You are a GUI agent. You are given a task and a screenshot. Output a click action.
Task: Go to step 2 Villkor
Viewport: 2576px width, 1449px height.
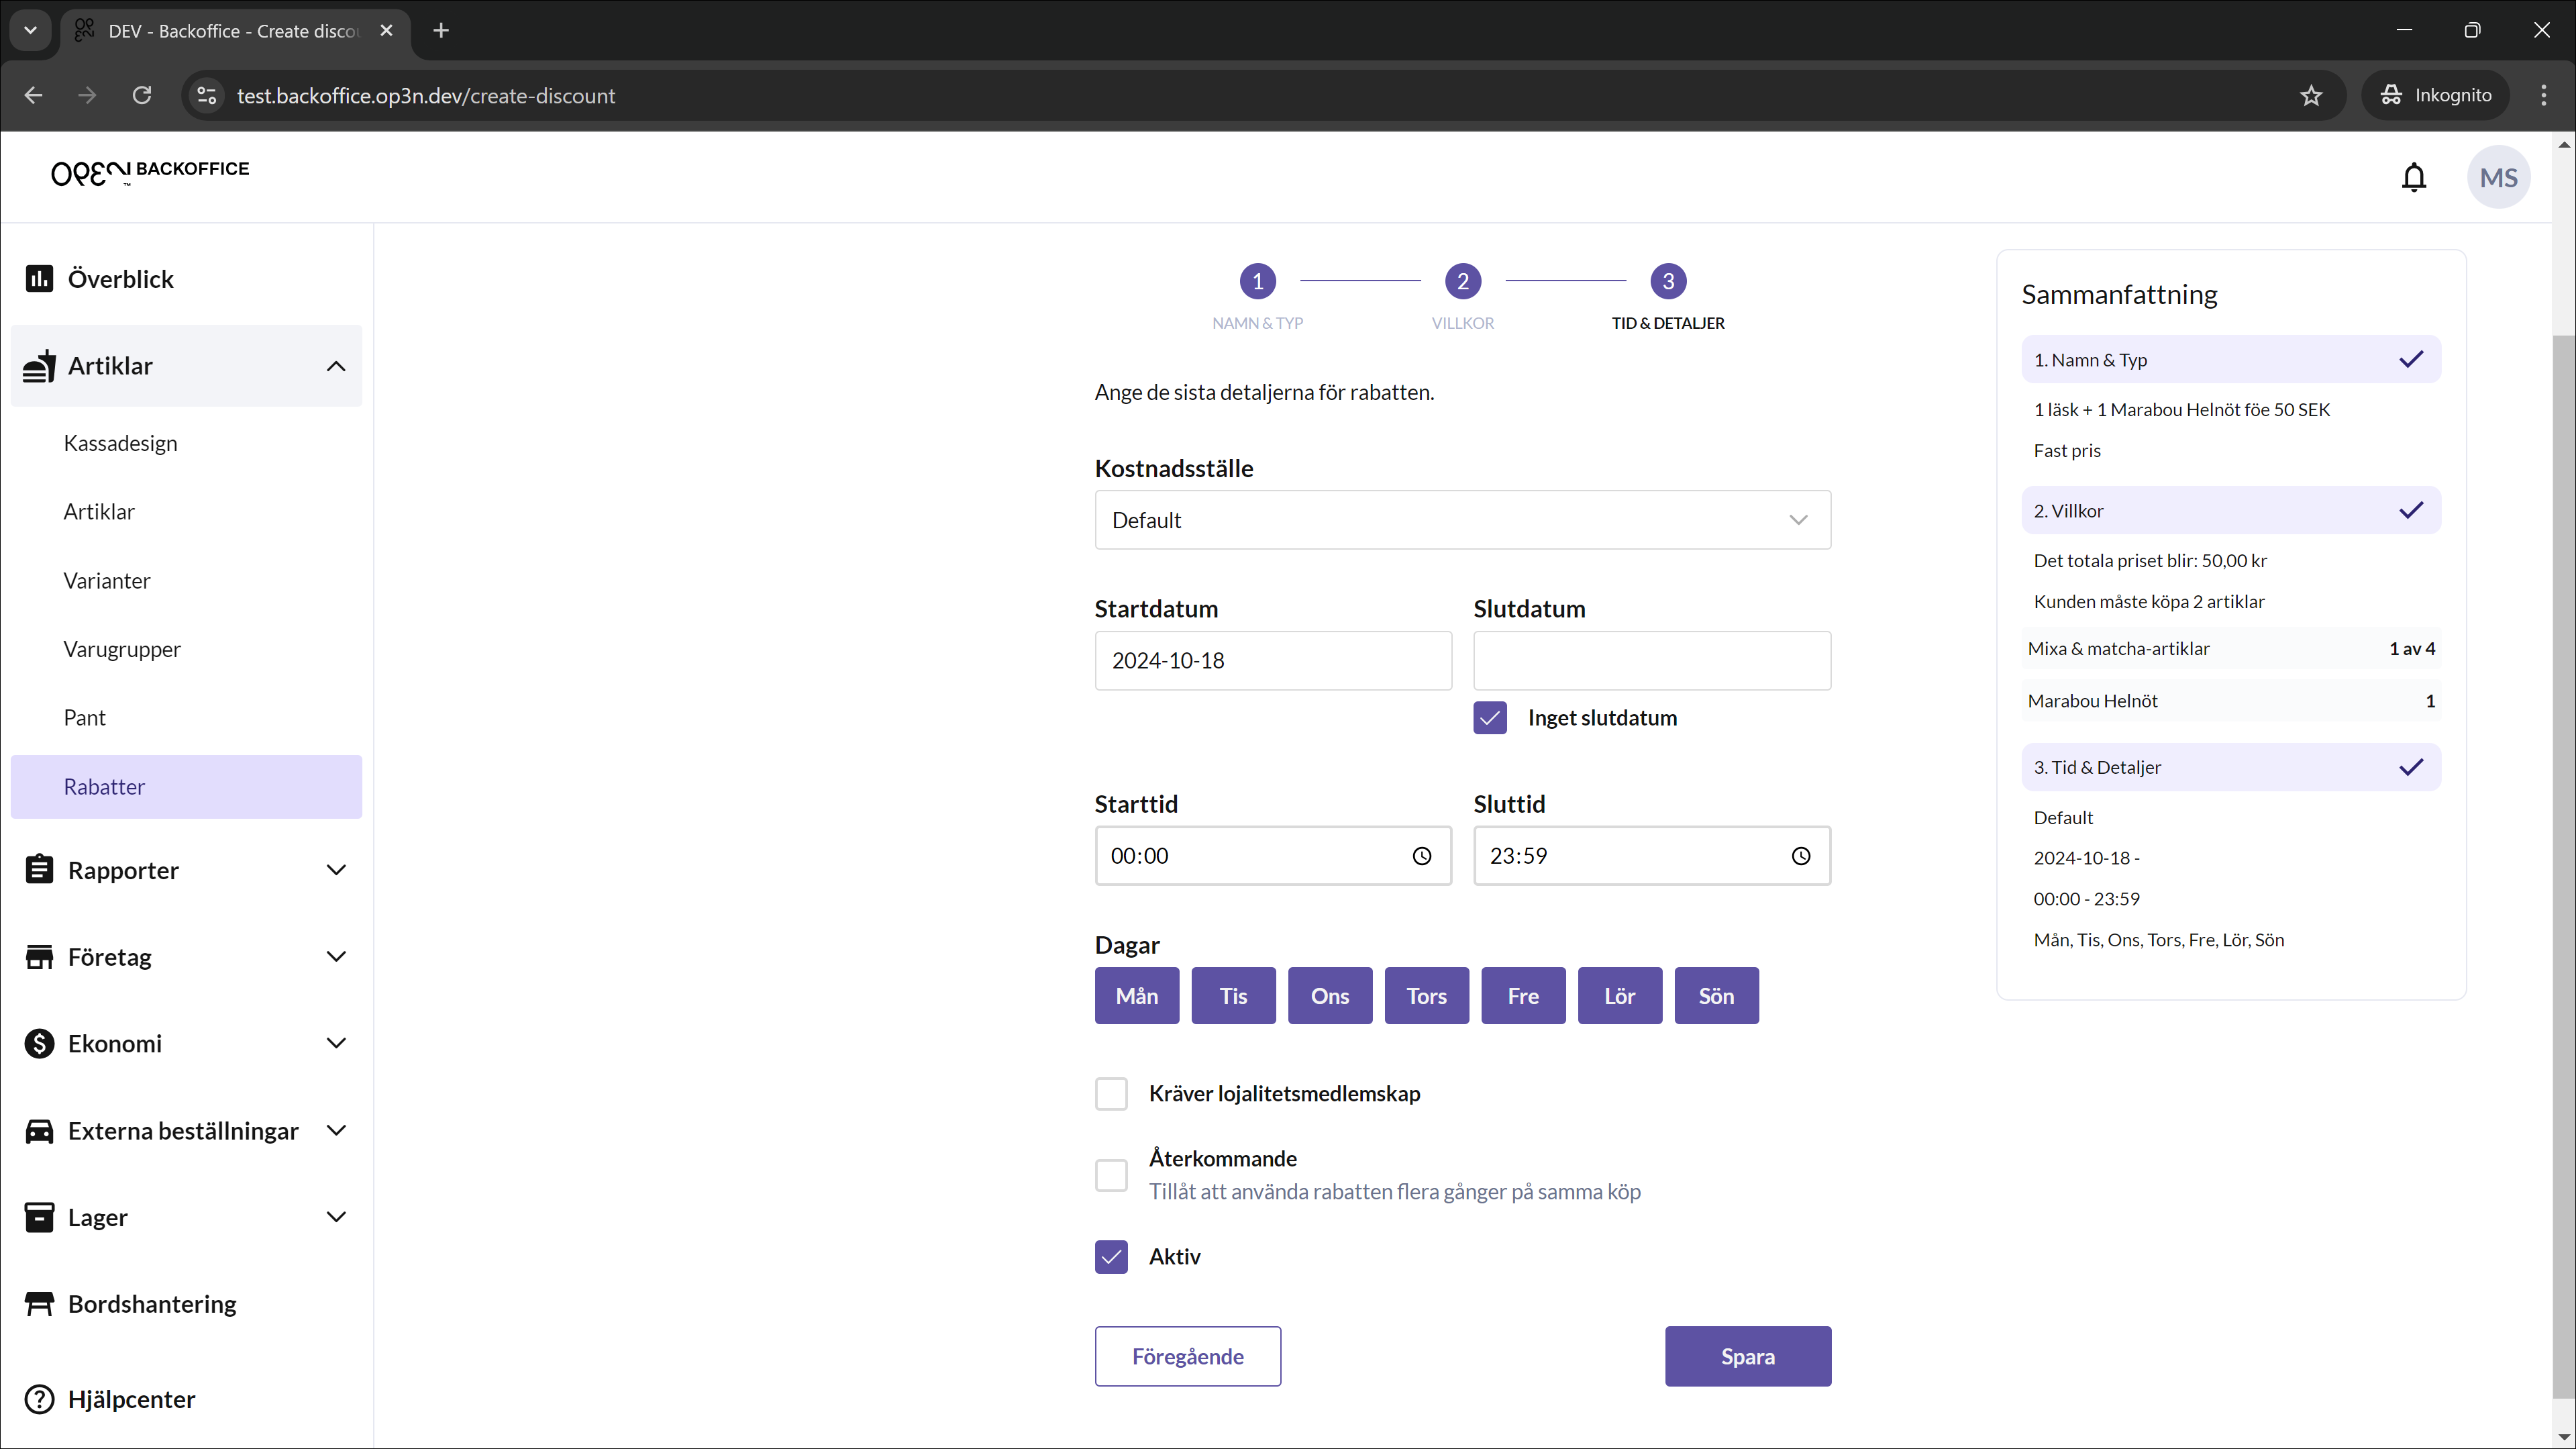pyautogui.click(x=1462, y=281)
